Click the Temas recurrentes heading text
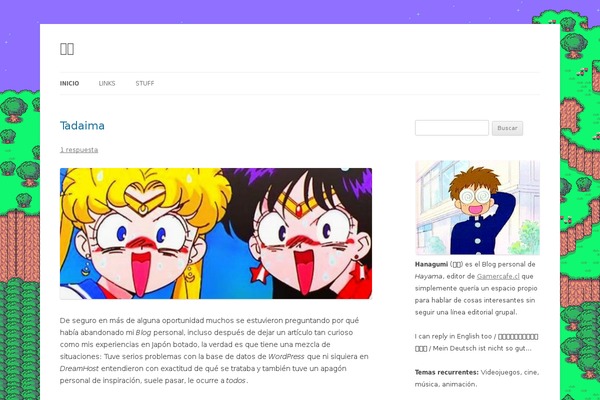Image resolution: width=600 pixels, height=400 pixels. pos(447,372)
